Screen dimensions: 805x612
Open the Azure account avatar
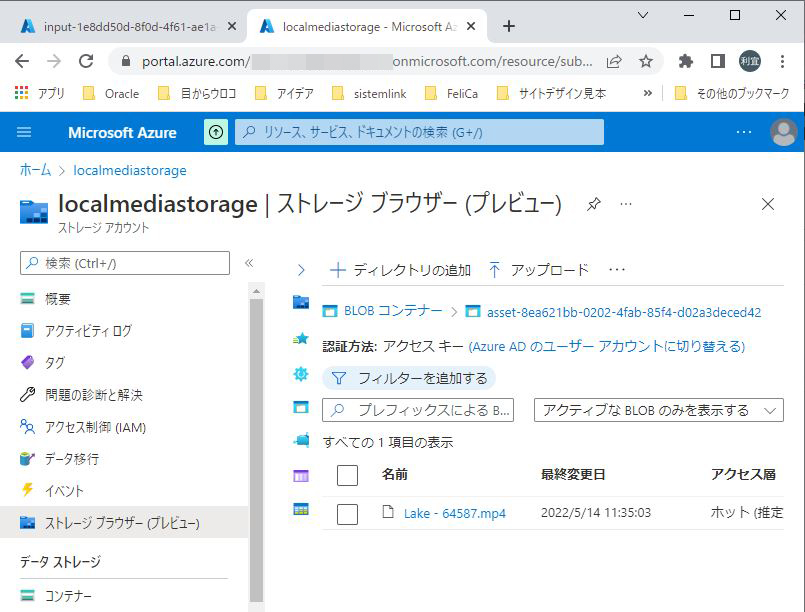click(783, 132)
